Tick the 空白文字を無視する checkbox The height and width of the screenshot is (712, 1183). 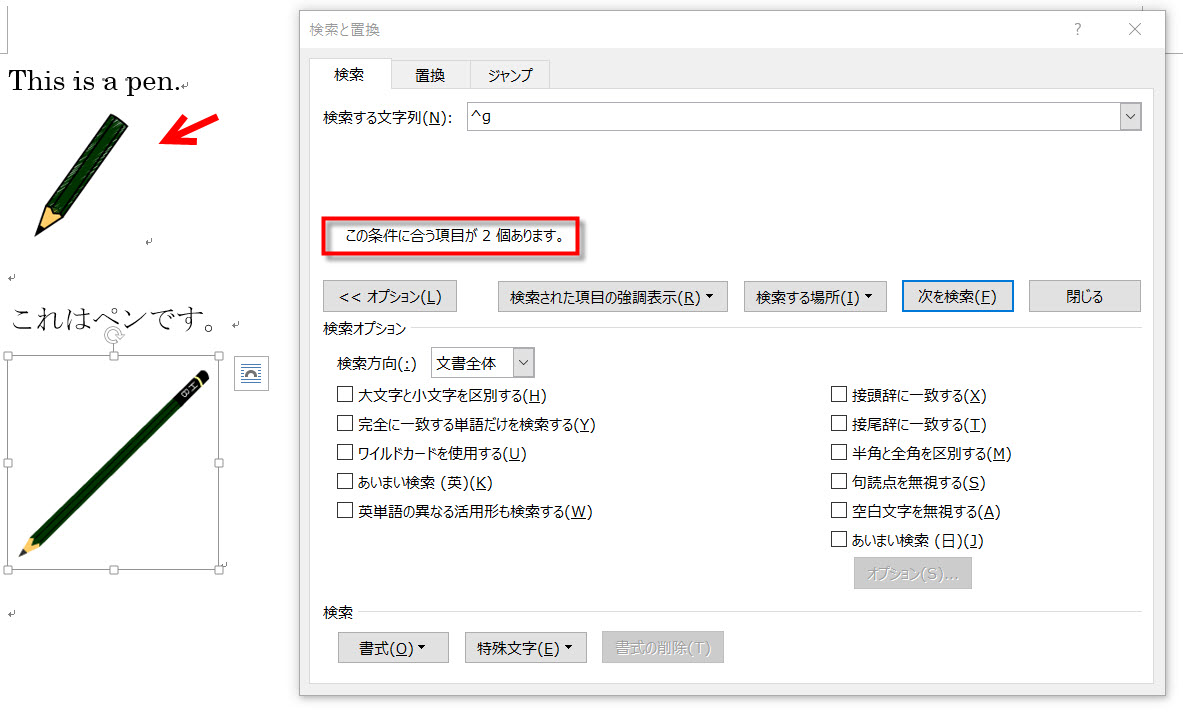coord(839,511)
